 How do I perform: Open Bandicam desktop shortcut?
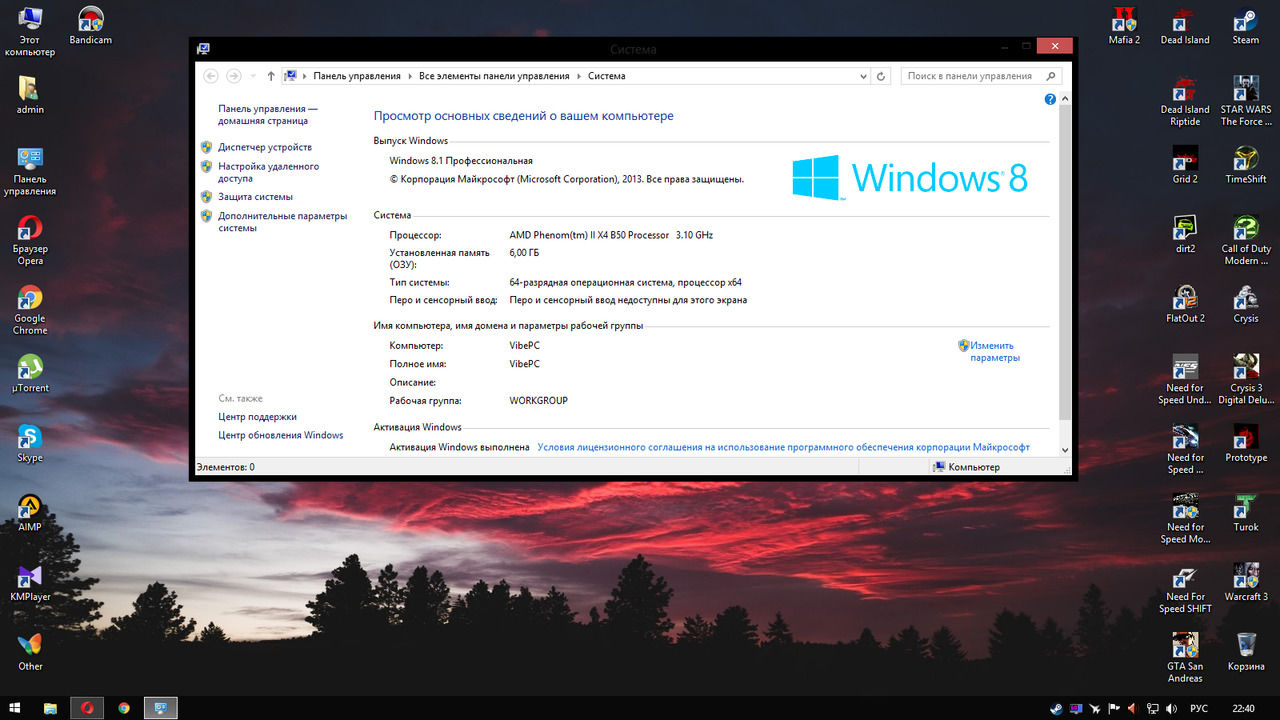click(90, 26)
